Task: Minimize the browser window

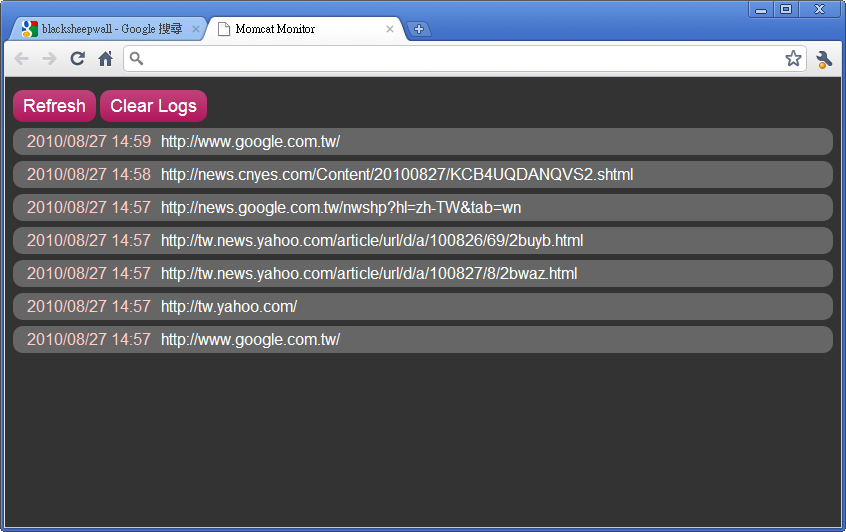Action: (x=761, y=9)
